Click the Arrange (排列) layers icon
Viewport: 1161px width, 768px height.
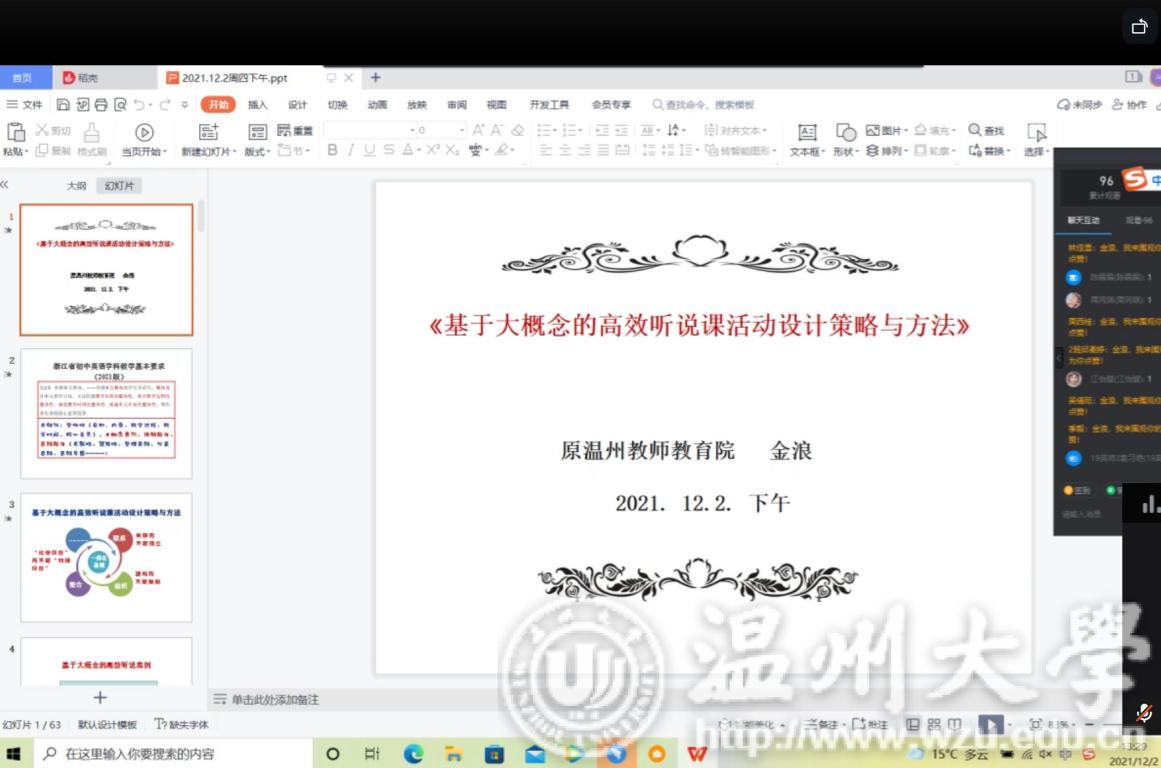872,151
